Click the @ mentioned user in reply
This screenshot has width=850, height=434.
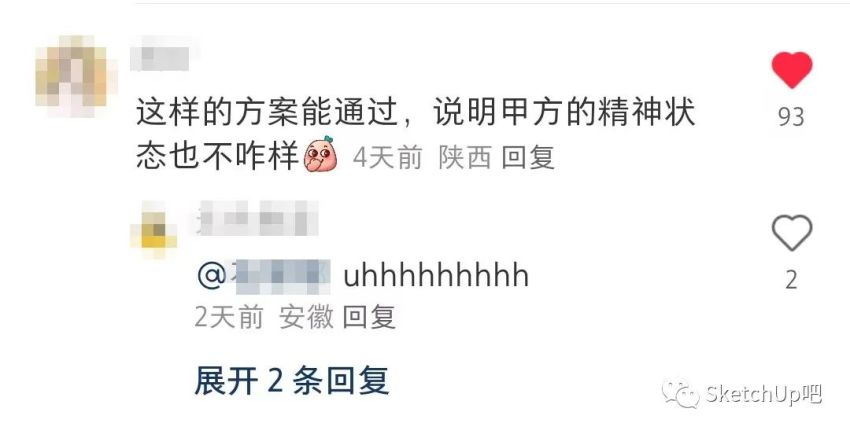click(x=264, y=276)
